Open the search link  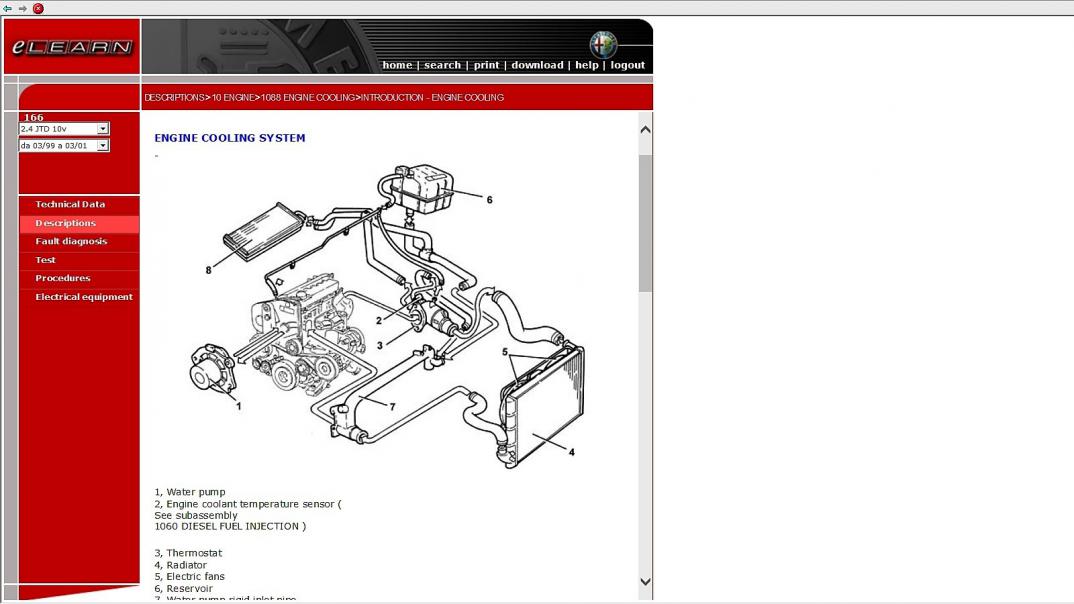coord(442,65)
